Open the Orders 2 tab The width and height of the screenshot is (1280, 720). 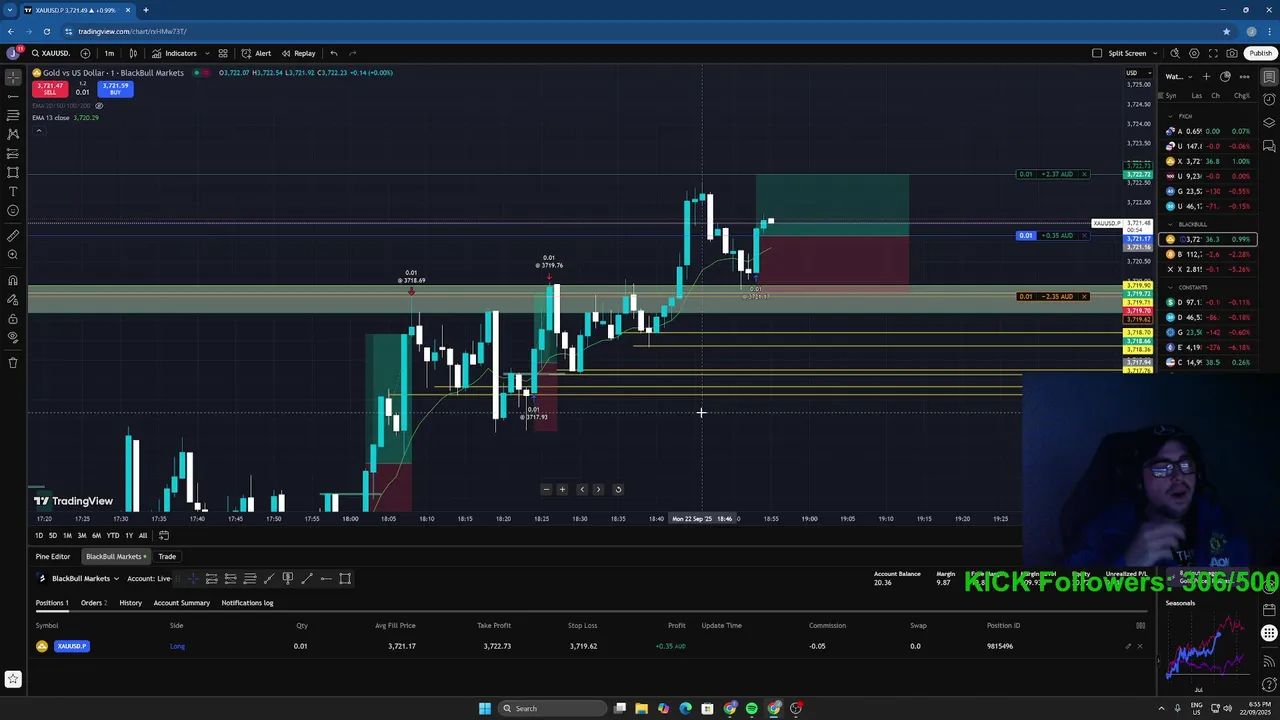94,603
